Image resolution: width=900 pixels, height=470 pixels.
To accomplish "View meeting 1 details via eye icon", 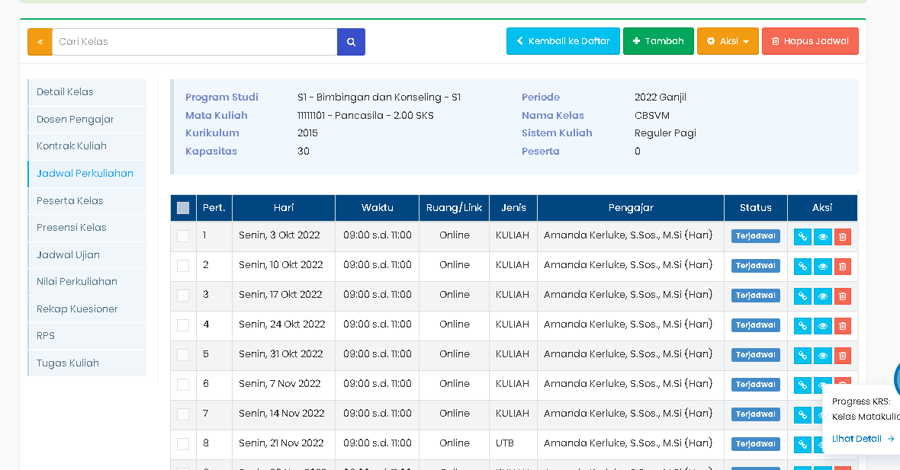I will [x=822, y=237].
